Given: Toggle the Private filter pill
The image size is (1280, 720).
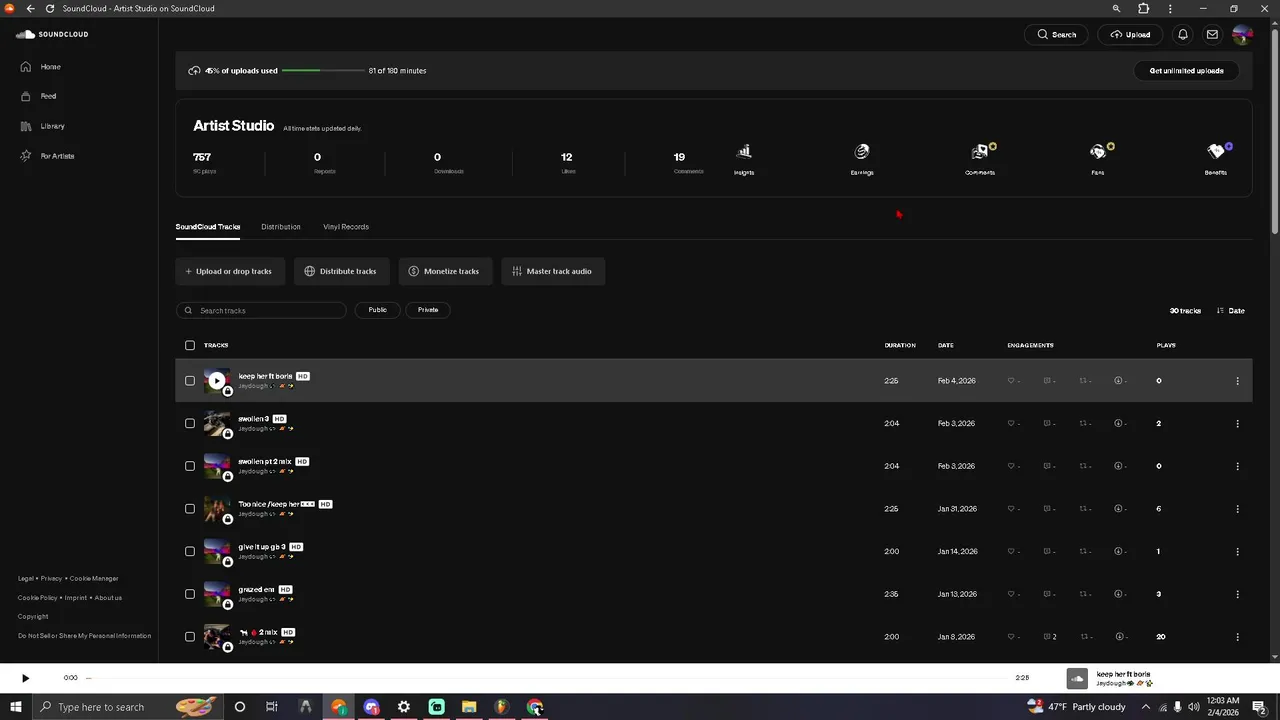Looking at the screenshot, I should point(428,310).
